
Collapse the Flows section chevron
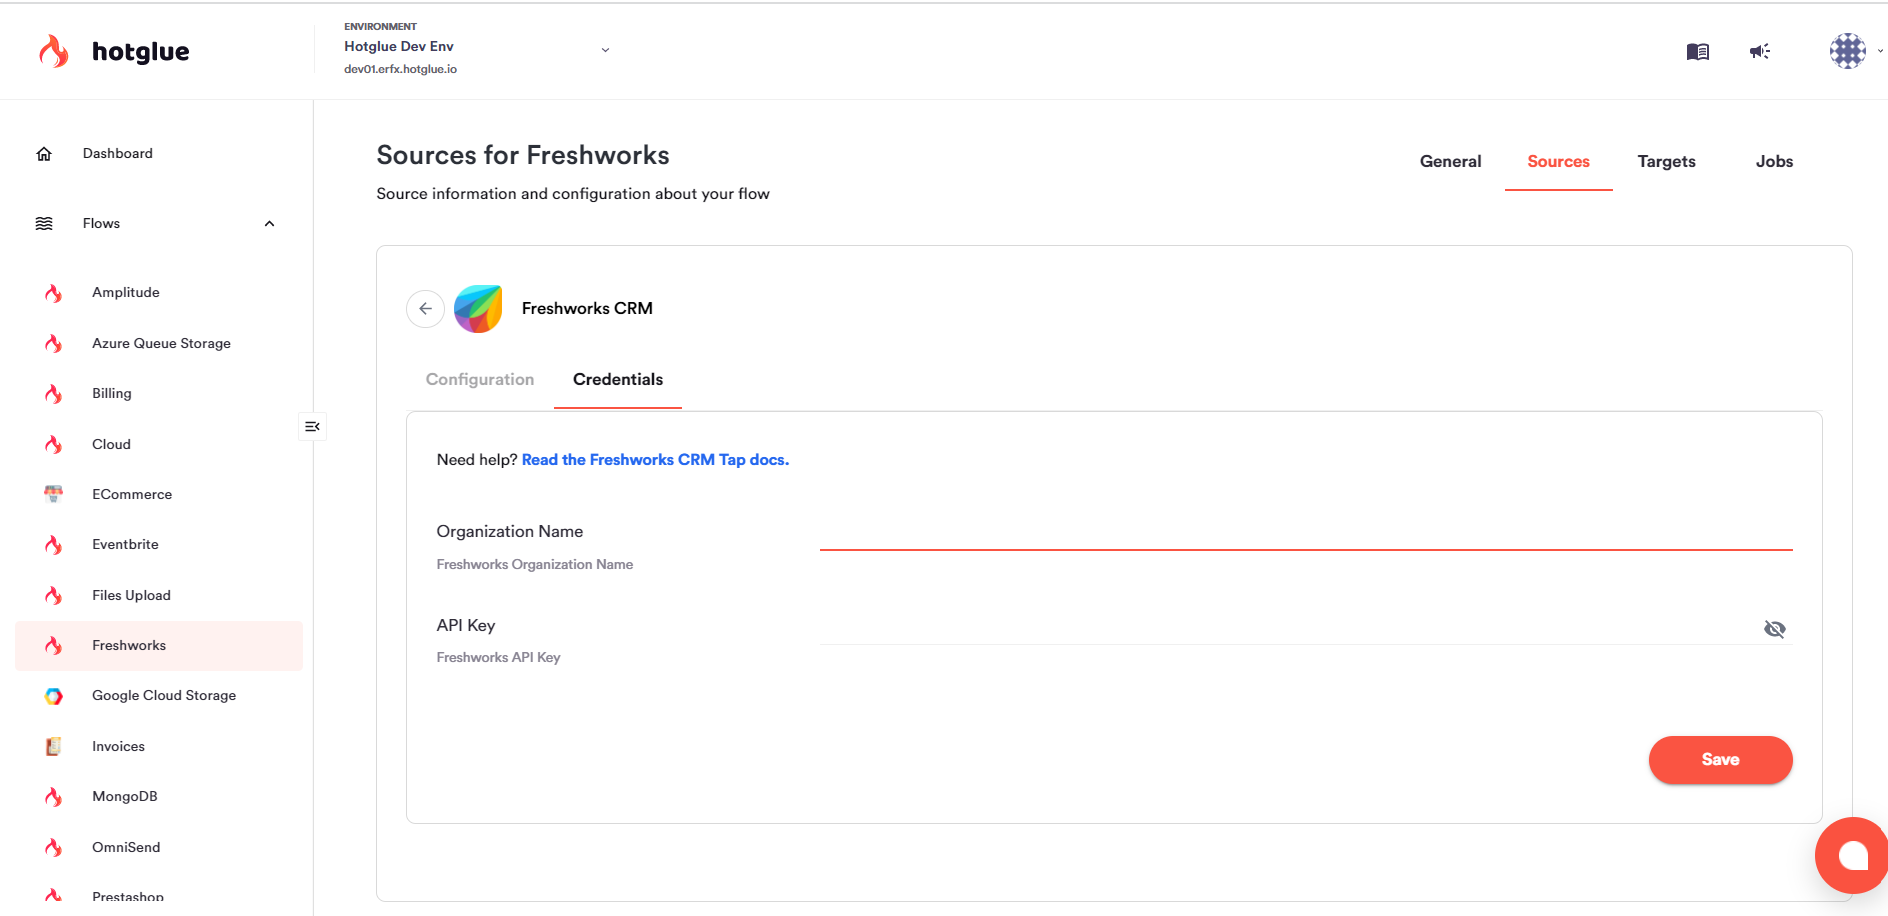(x=269, y=224)
